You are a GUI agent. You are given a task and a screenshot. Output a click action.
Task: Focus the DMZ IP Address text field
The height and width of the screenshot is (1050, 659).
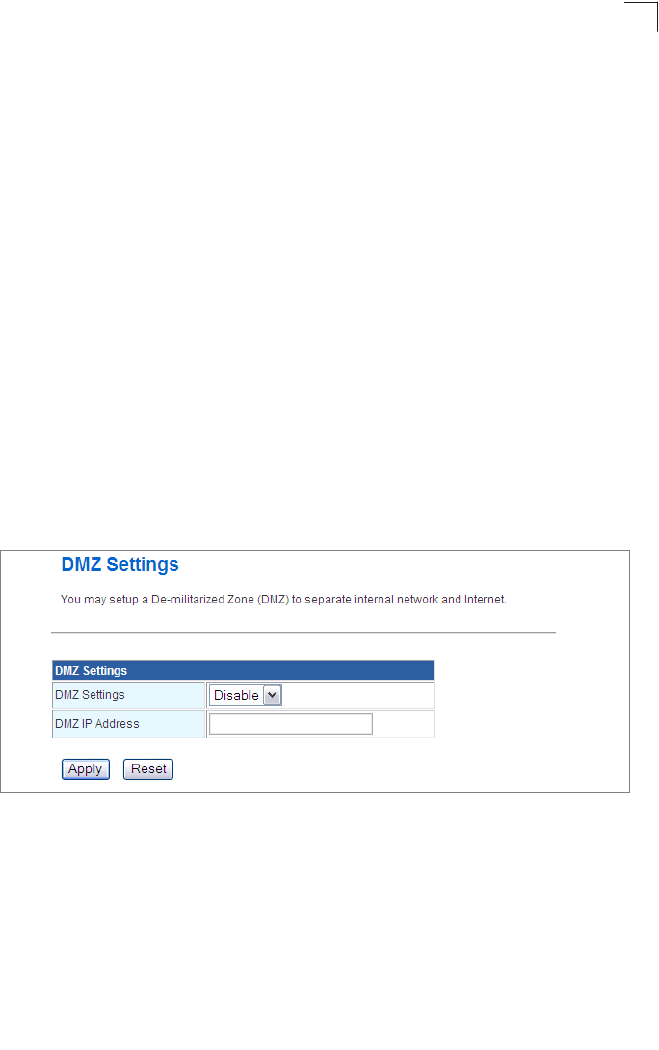click(x=291, y=724)
